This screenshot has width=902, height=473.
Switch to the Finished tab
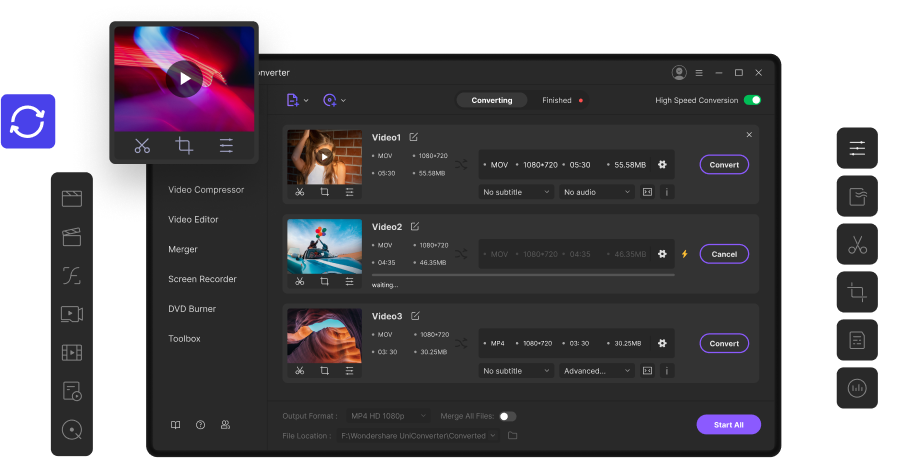pyautogui.click(x=558, y=100)
